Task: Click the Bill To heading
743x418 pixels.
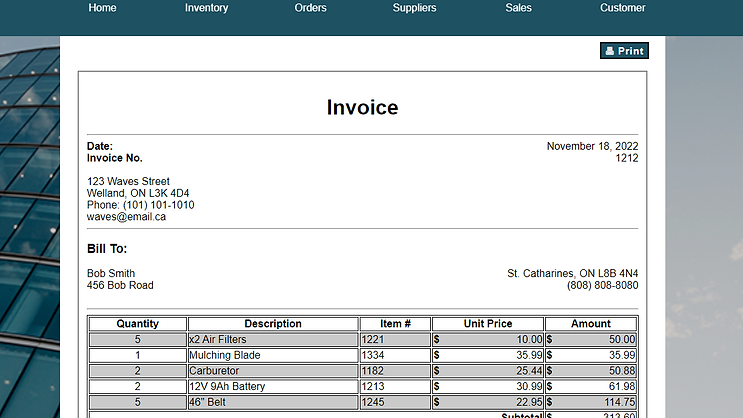Action: coord(107,249)
